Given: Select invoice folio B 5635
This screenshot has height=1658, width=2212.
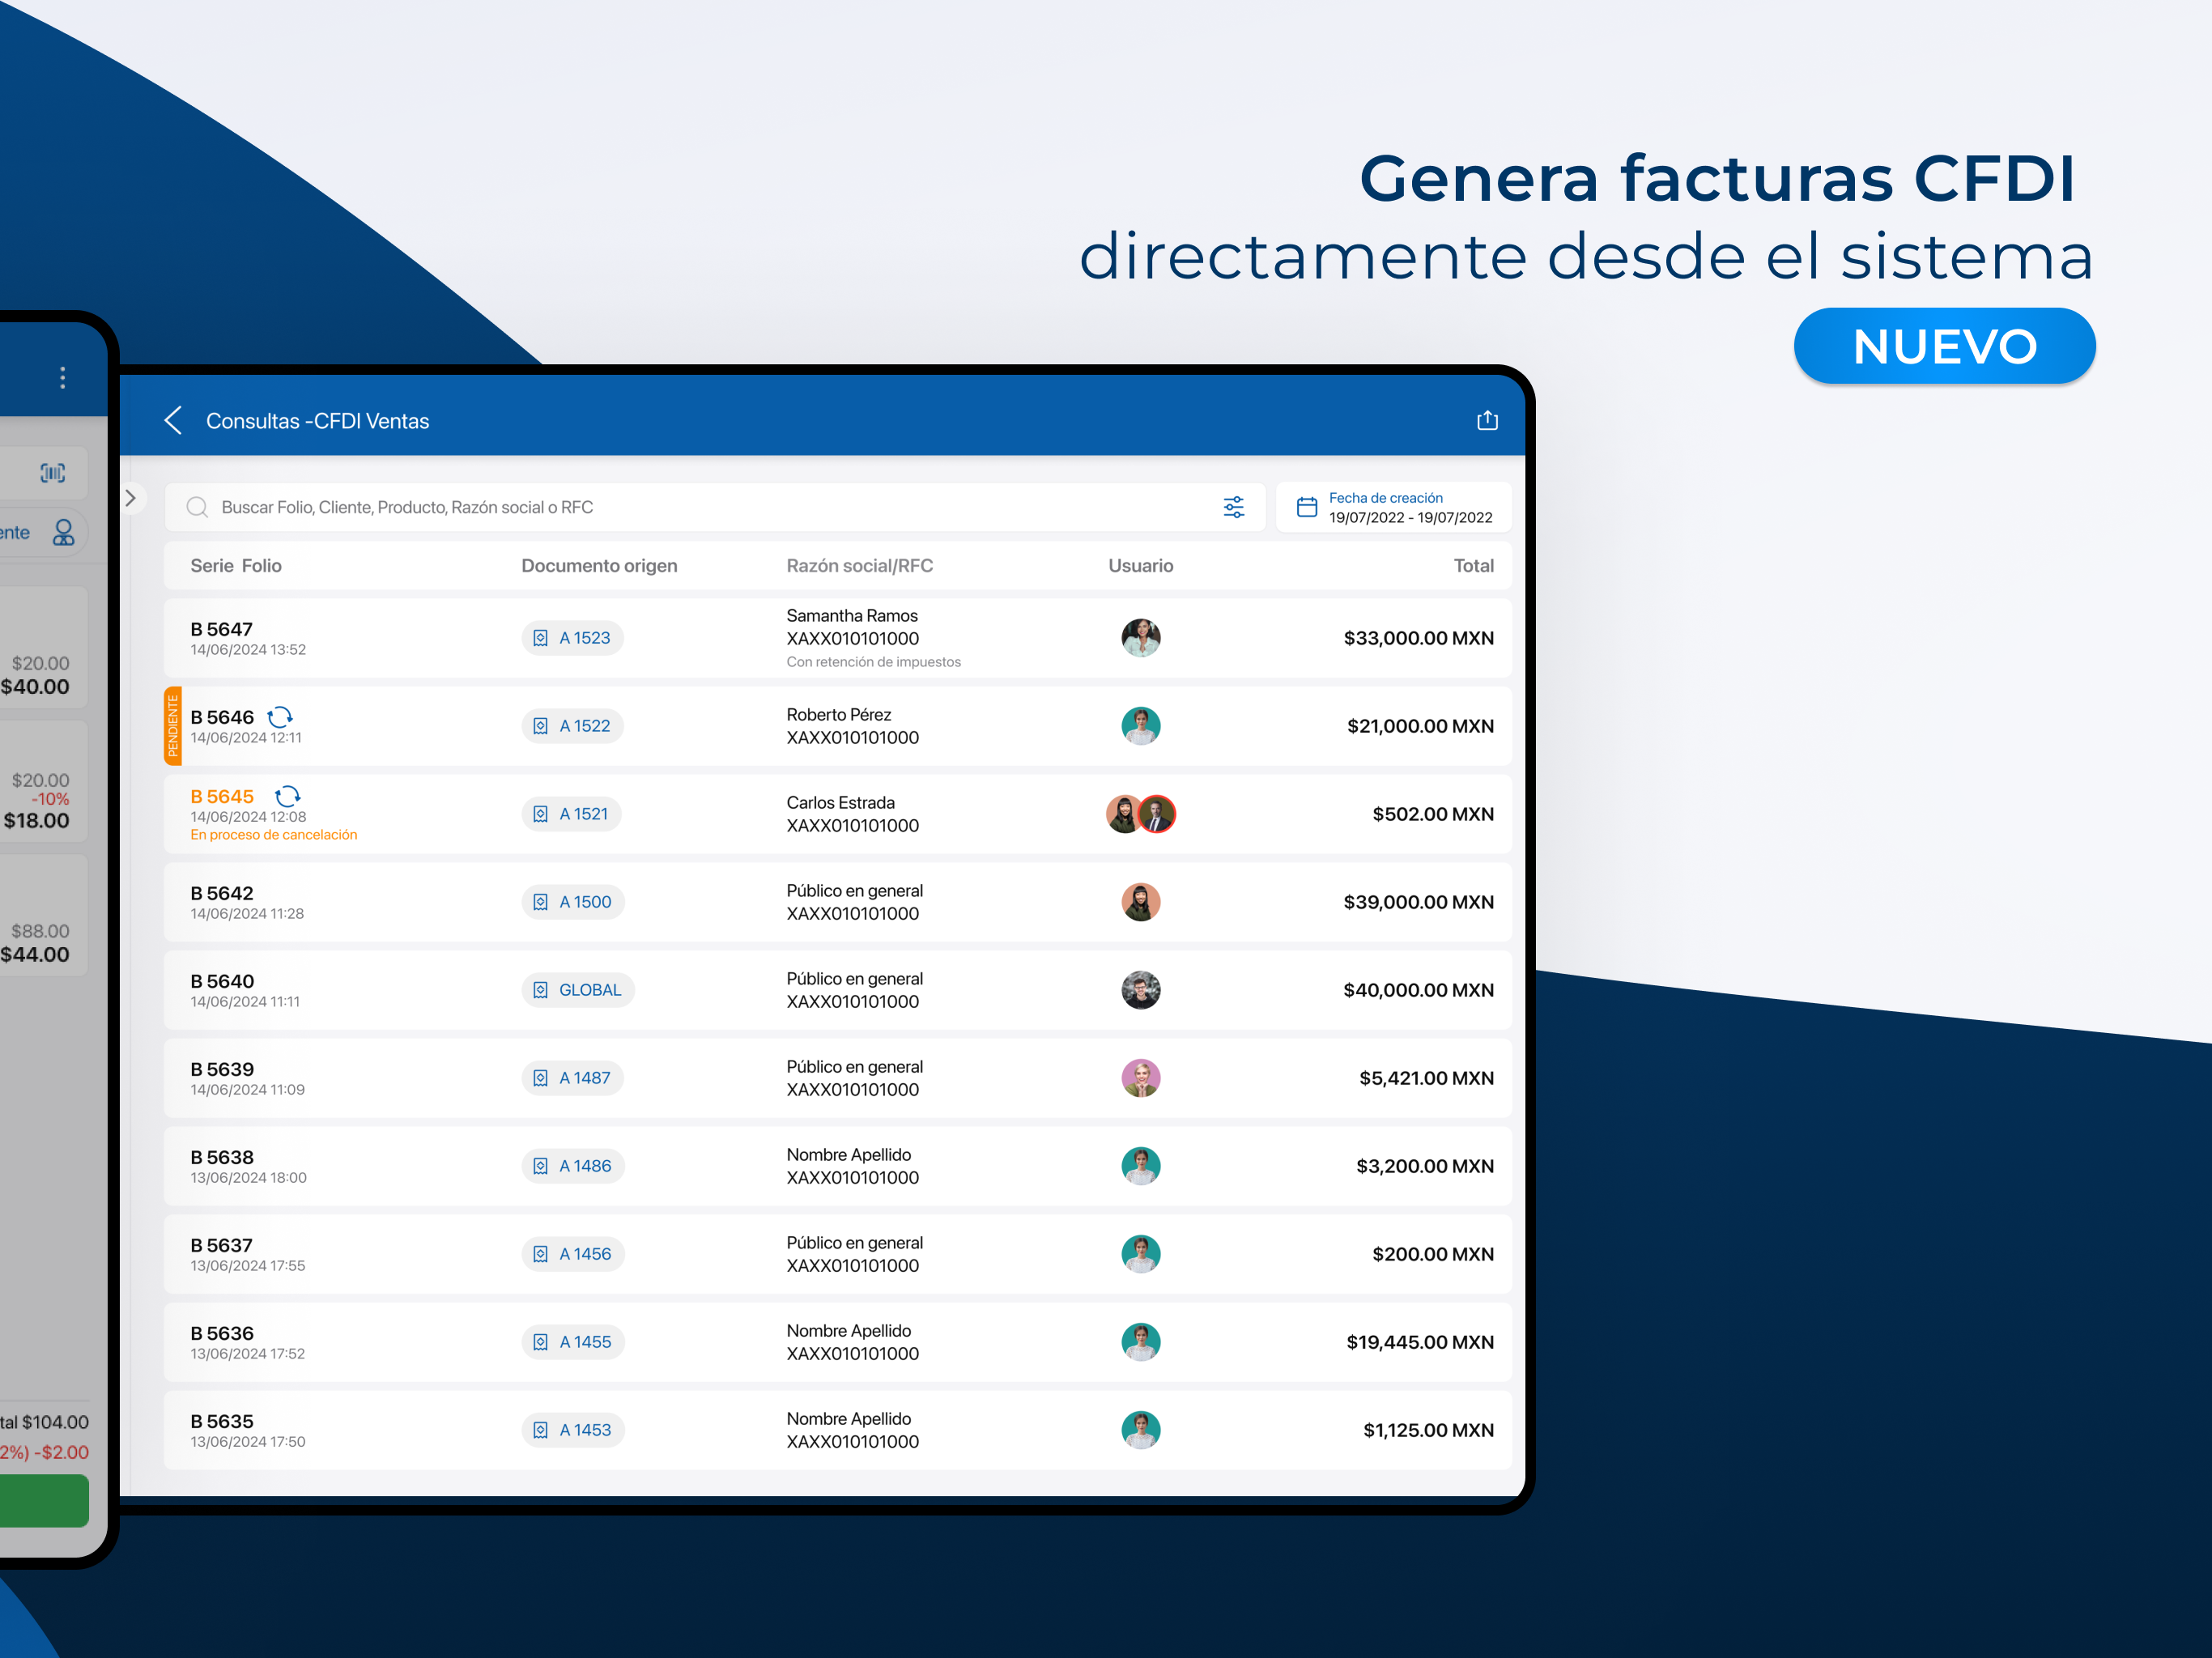Looking at the screenshot, I should 222,1421.
